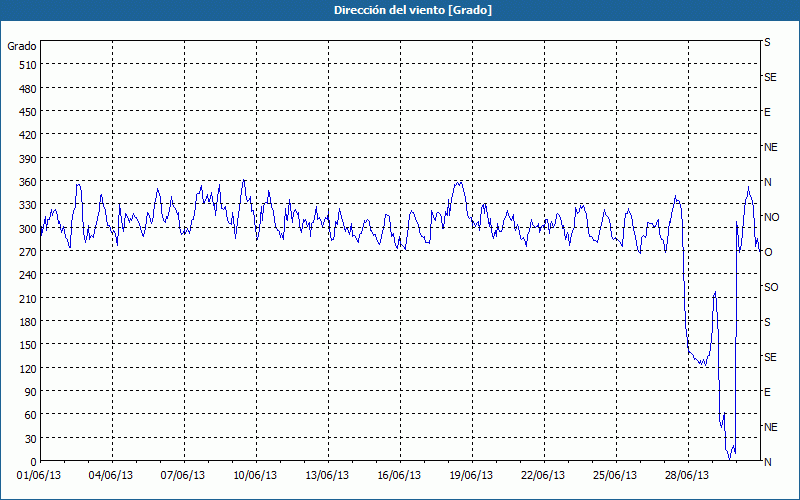800x500 pixels.
Task: Click the 330 degree axis label
Action: pos(28,205)
